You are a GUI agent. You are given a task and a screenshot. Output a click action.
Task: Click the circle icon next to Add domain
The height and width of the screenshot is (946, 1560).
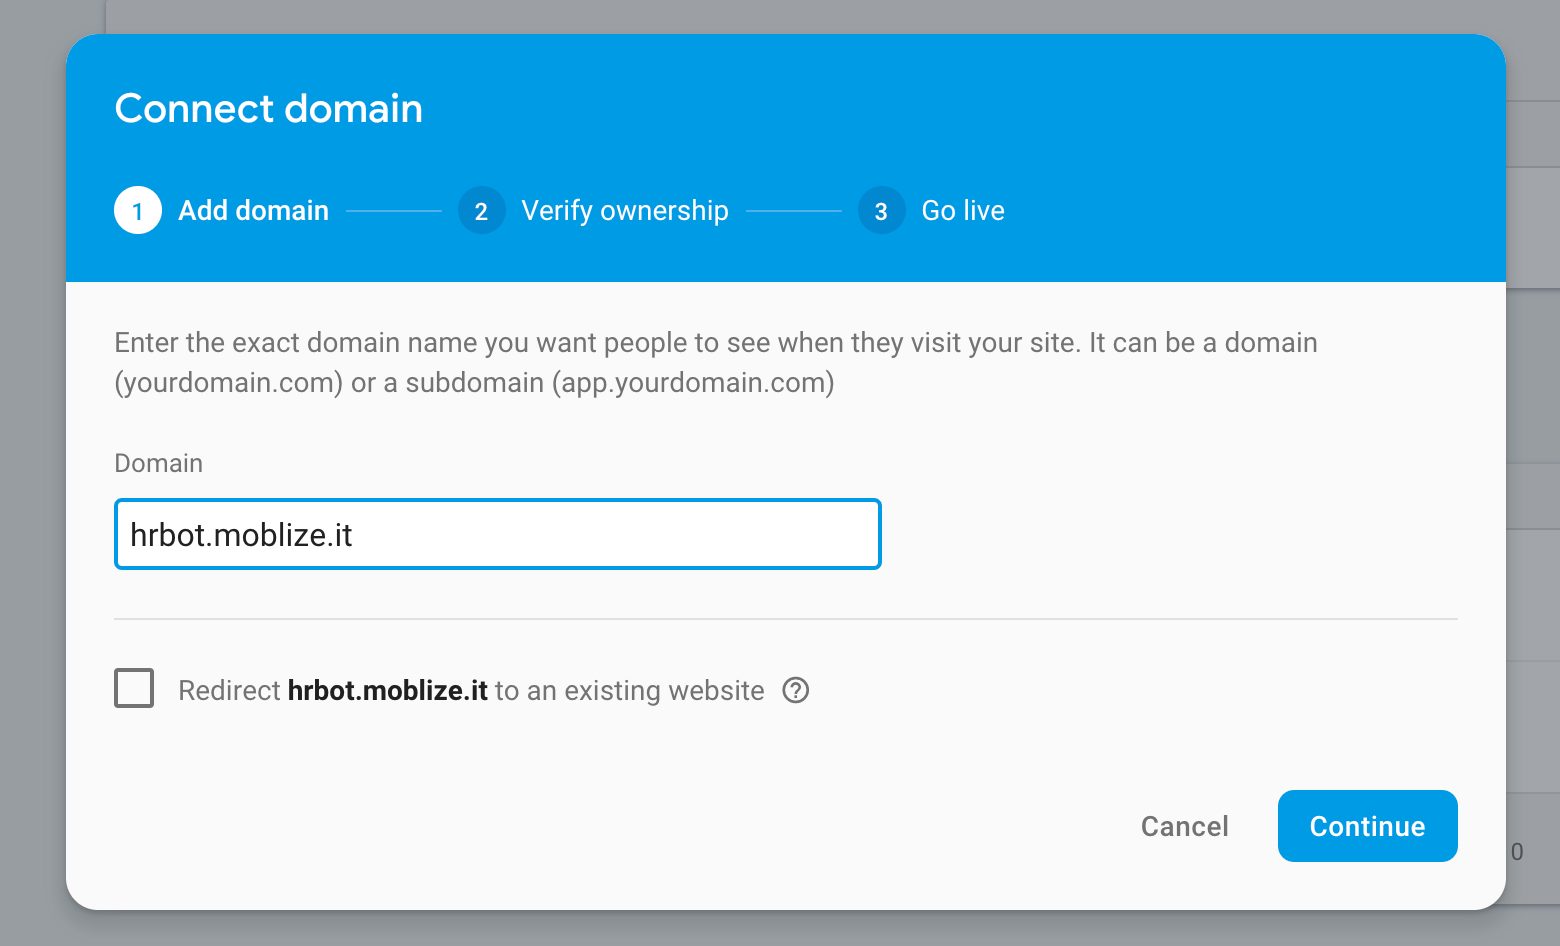tap(137, 210)
